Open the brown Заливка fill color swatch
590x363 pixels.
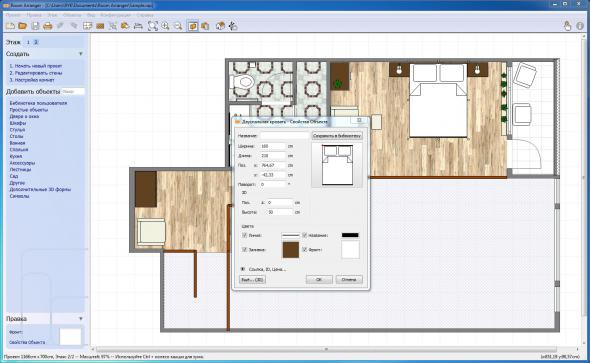[290, 250]
